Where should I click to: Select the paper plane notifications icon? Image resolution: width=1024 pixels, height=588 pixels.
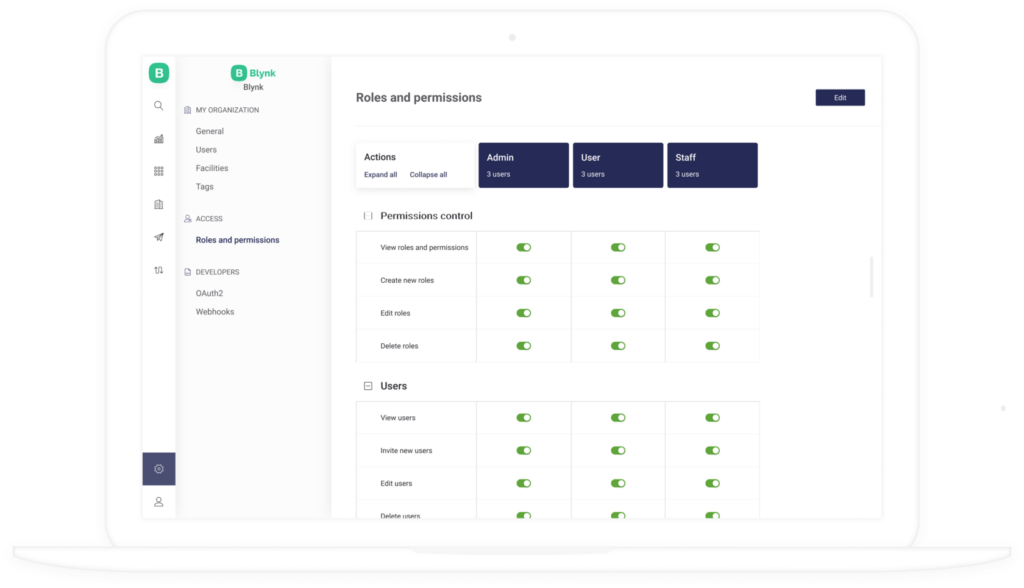click(x=158, y=237)
